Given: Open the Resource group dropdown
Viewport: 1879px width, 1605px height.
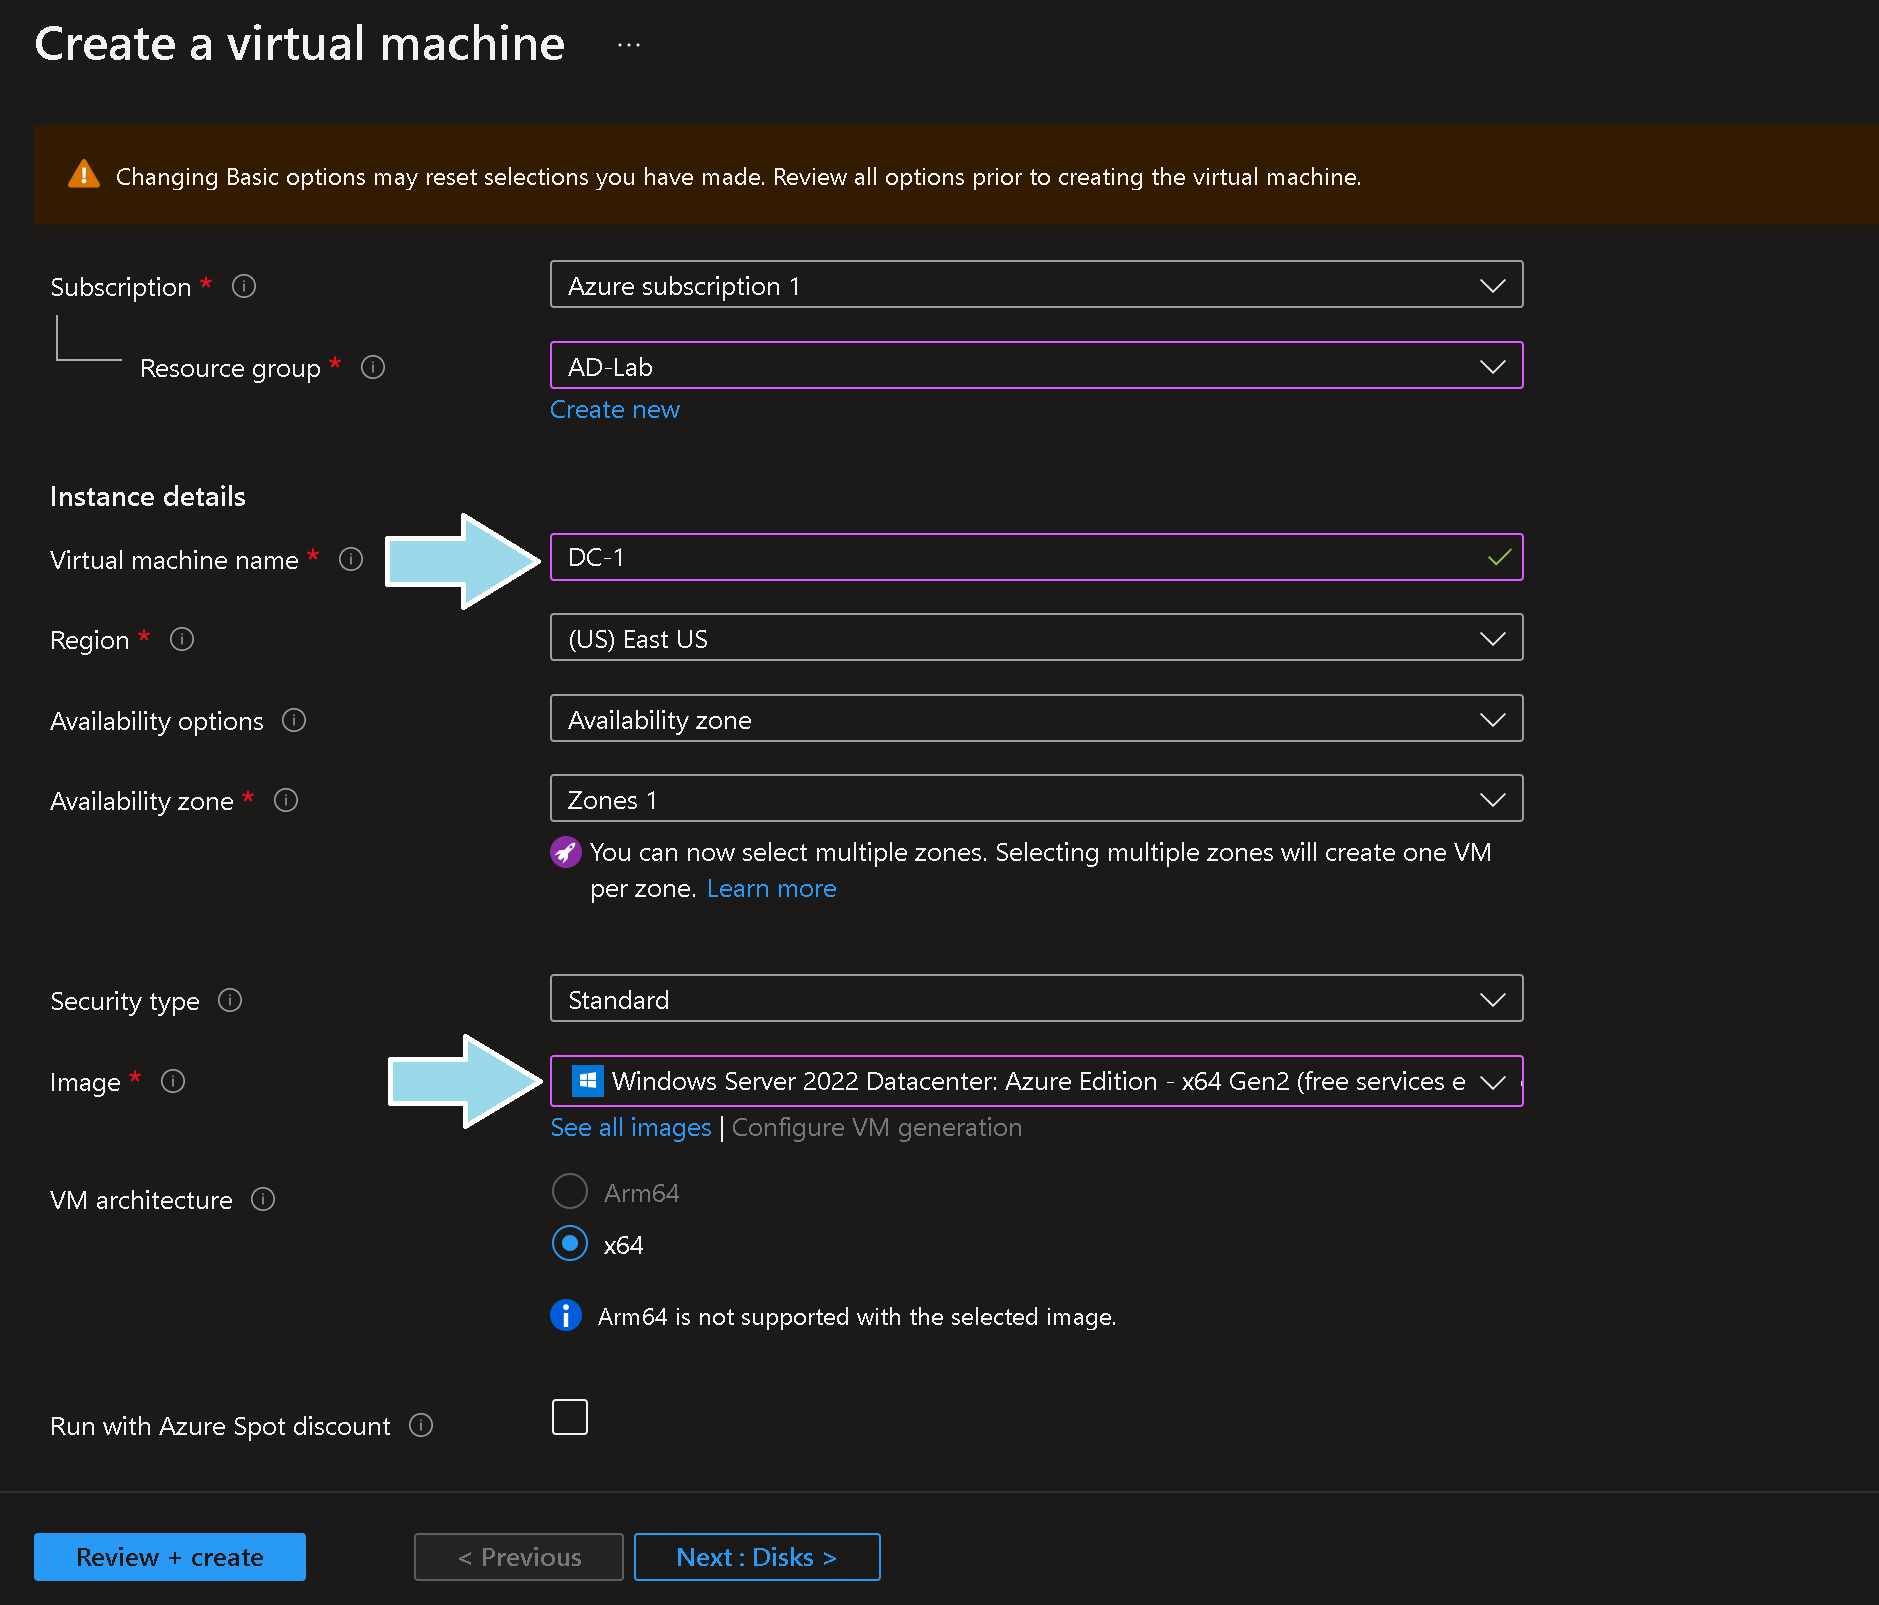Looking at the screenshot, I should tap(1036, 366).
